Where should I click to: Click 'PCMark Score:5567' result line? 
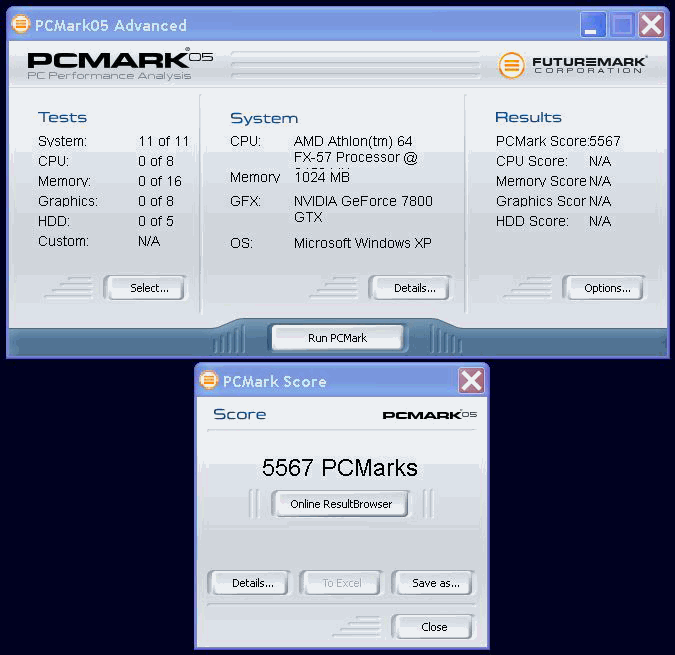tap(558, 141)
